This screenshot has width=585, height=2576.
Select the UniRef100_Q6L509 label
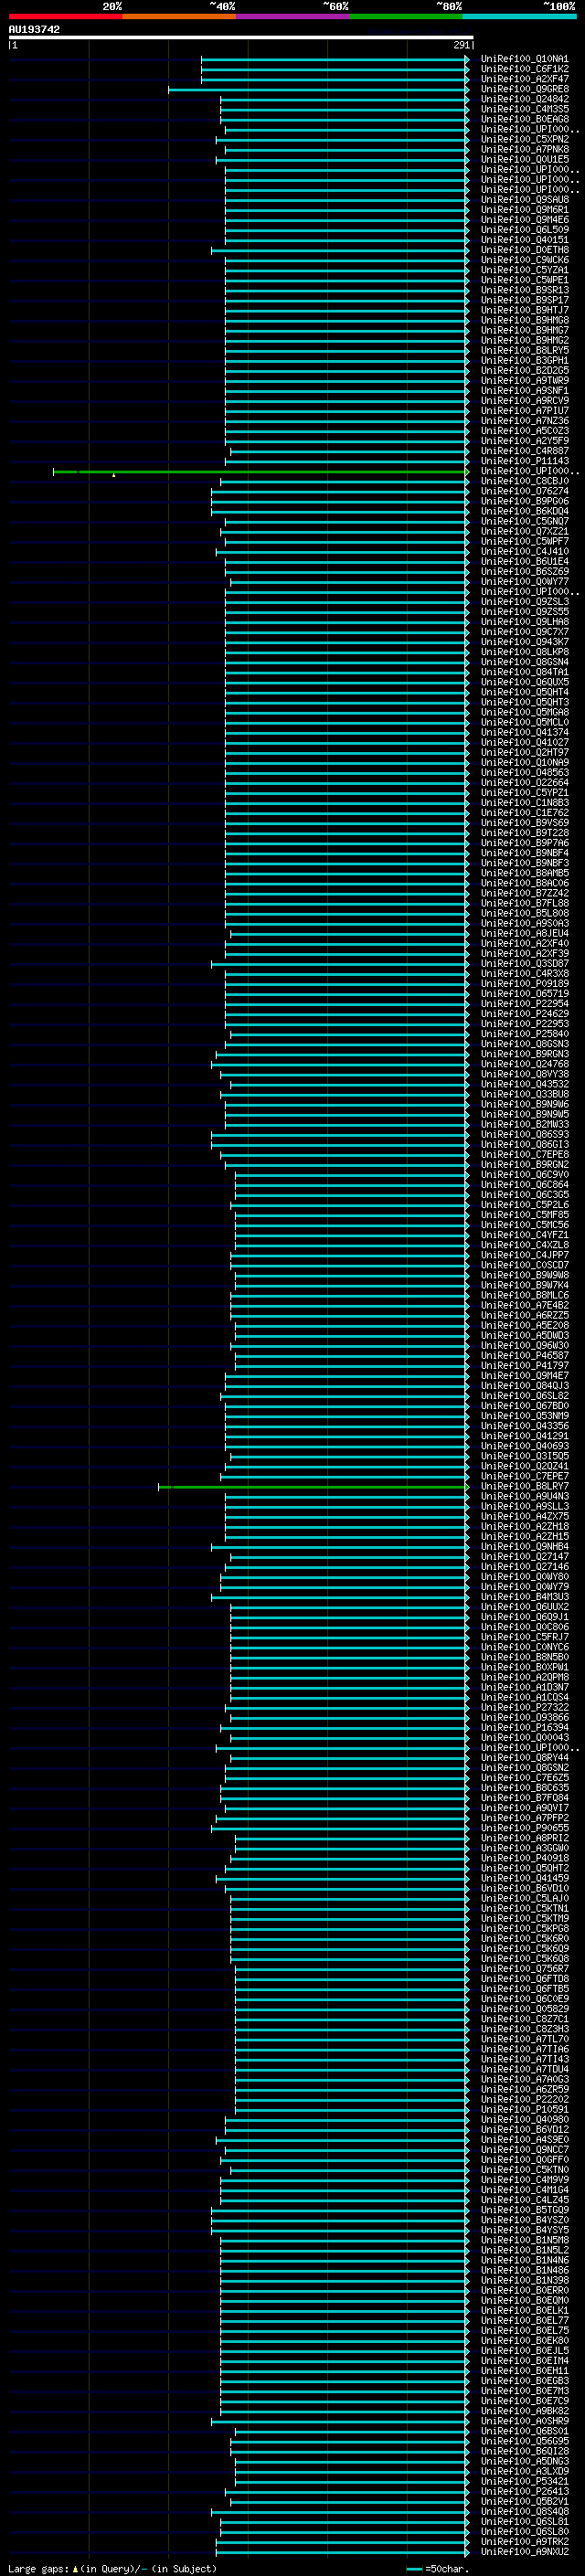pos(524,230)
